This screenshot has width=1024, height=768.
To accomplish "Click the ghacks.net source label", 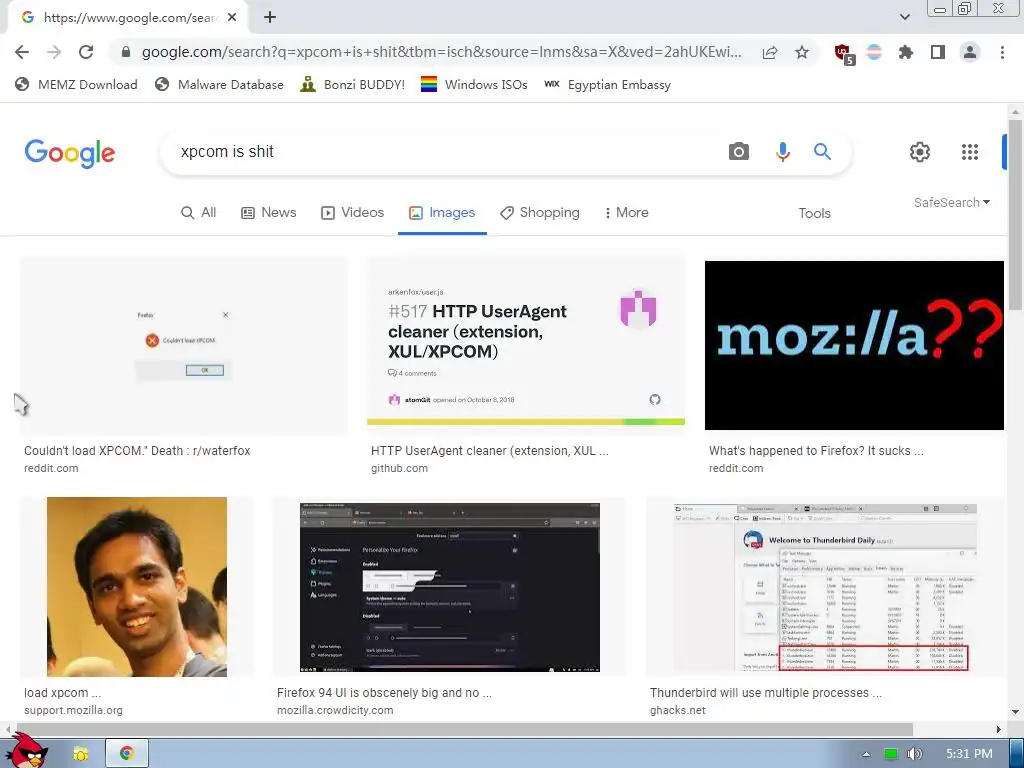I will (678, 710).
